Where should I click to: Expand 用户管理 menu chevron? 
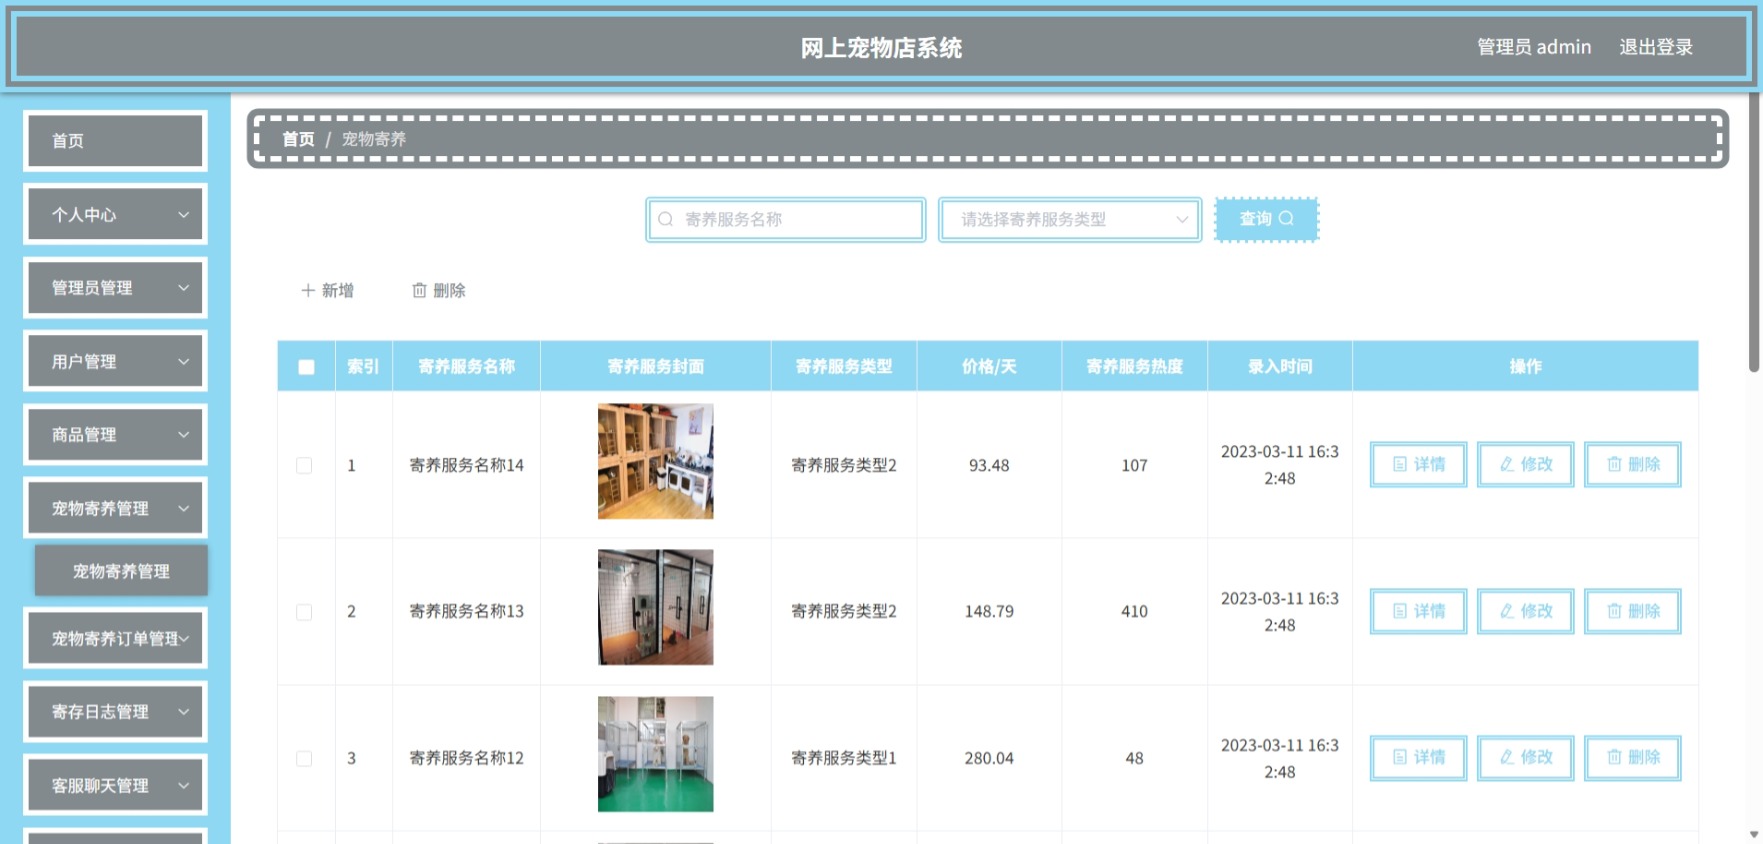point(183,362)
